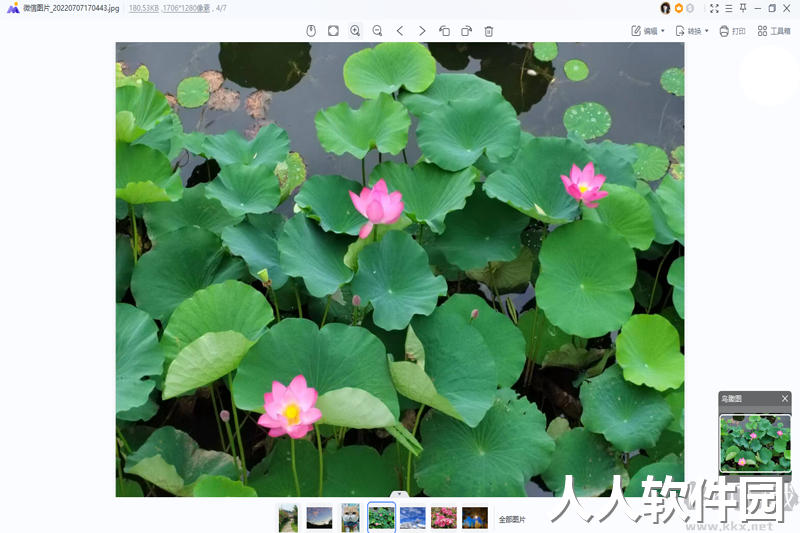The image size is (800, 533).
Task: Click the file name 微信图片_20220707170443.jpg
Action: click(x=71, y=8)
